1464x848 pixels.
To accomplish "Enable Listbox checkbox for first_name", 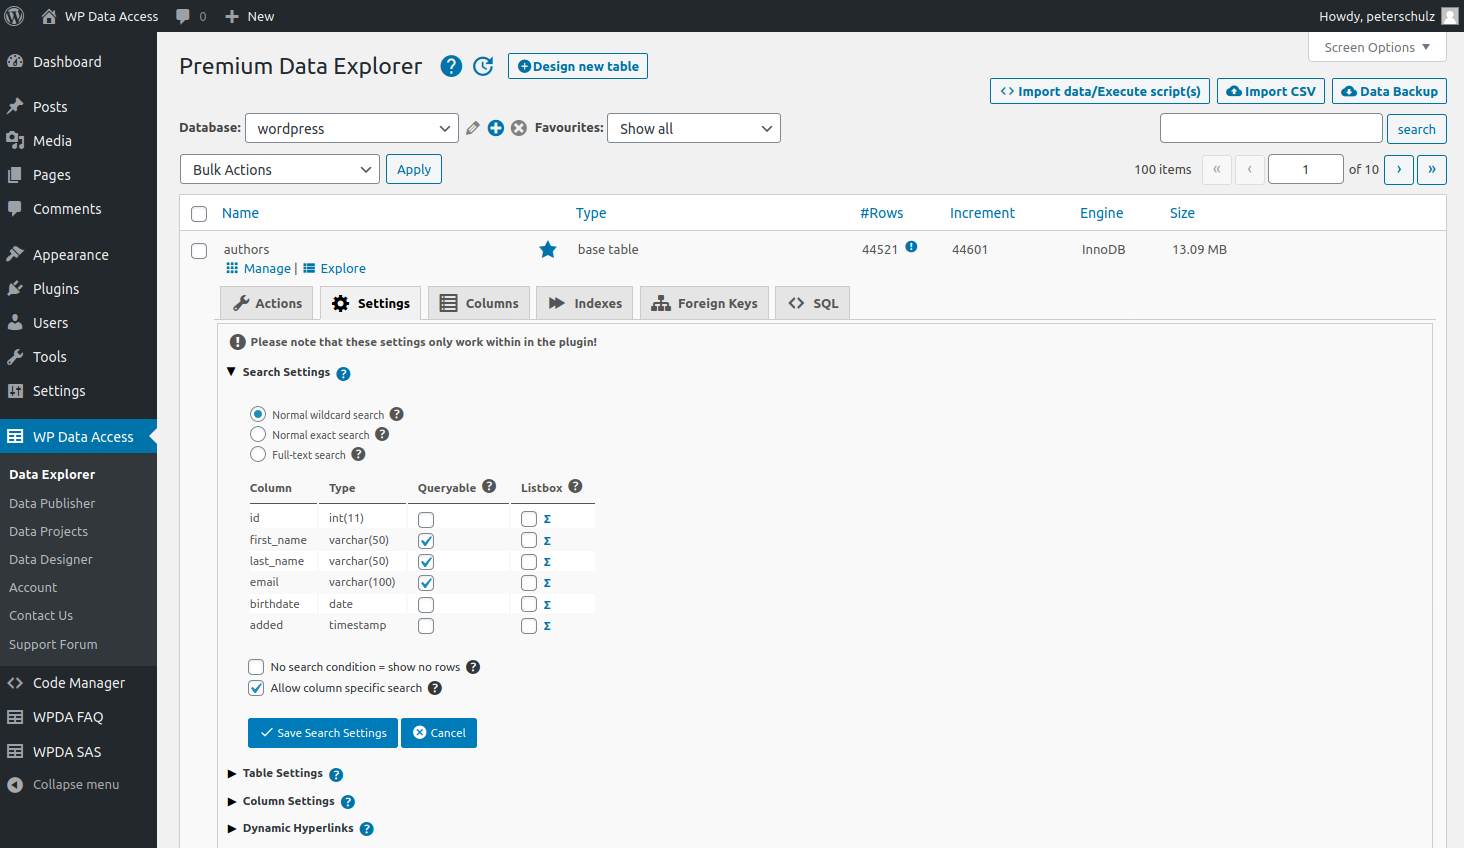I will pos(529,540).
